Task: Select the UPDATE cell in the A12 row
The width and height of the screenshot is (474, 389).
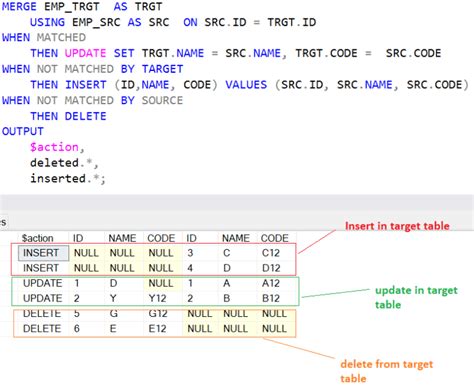Action: [42, 283]
